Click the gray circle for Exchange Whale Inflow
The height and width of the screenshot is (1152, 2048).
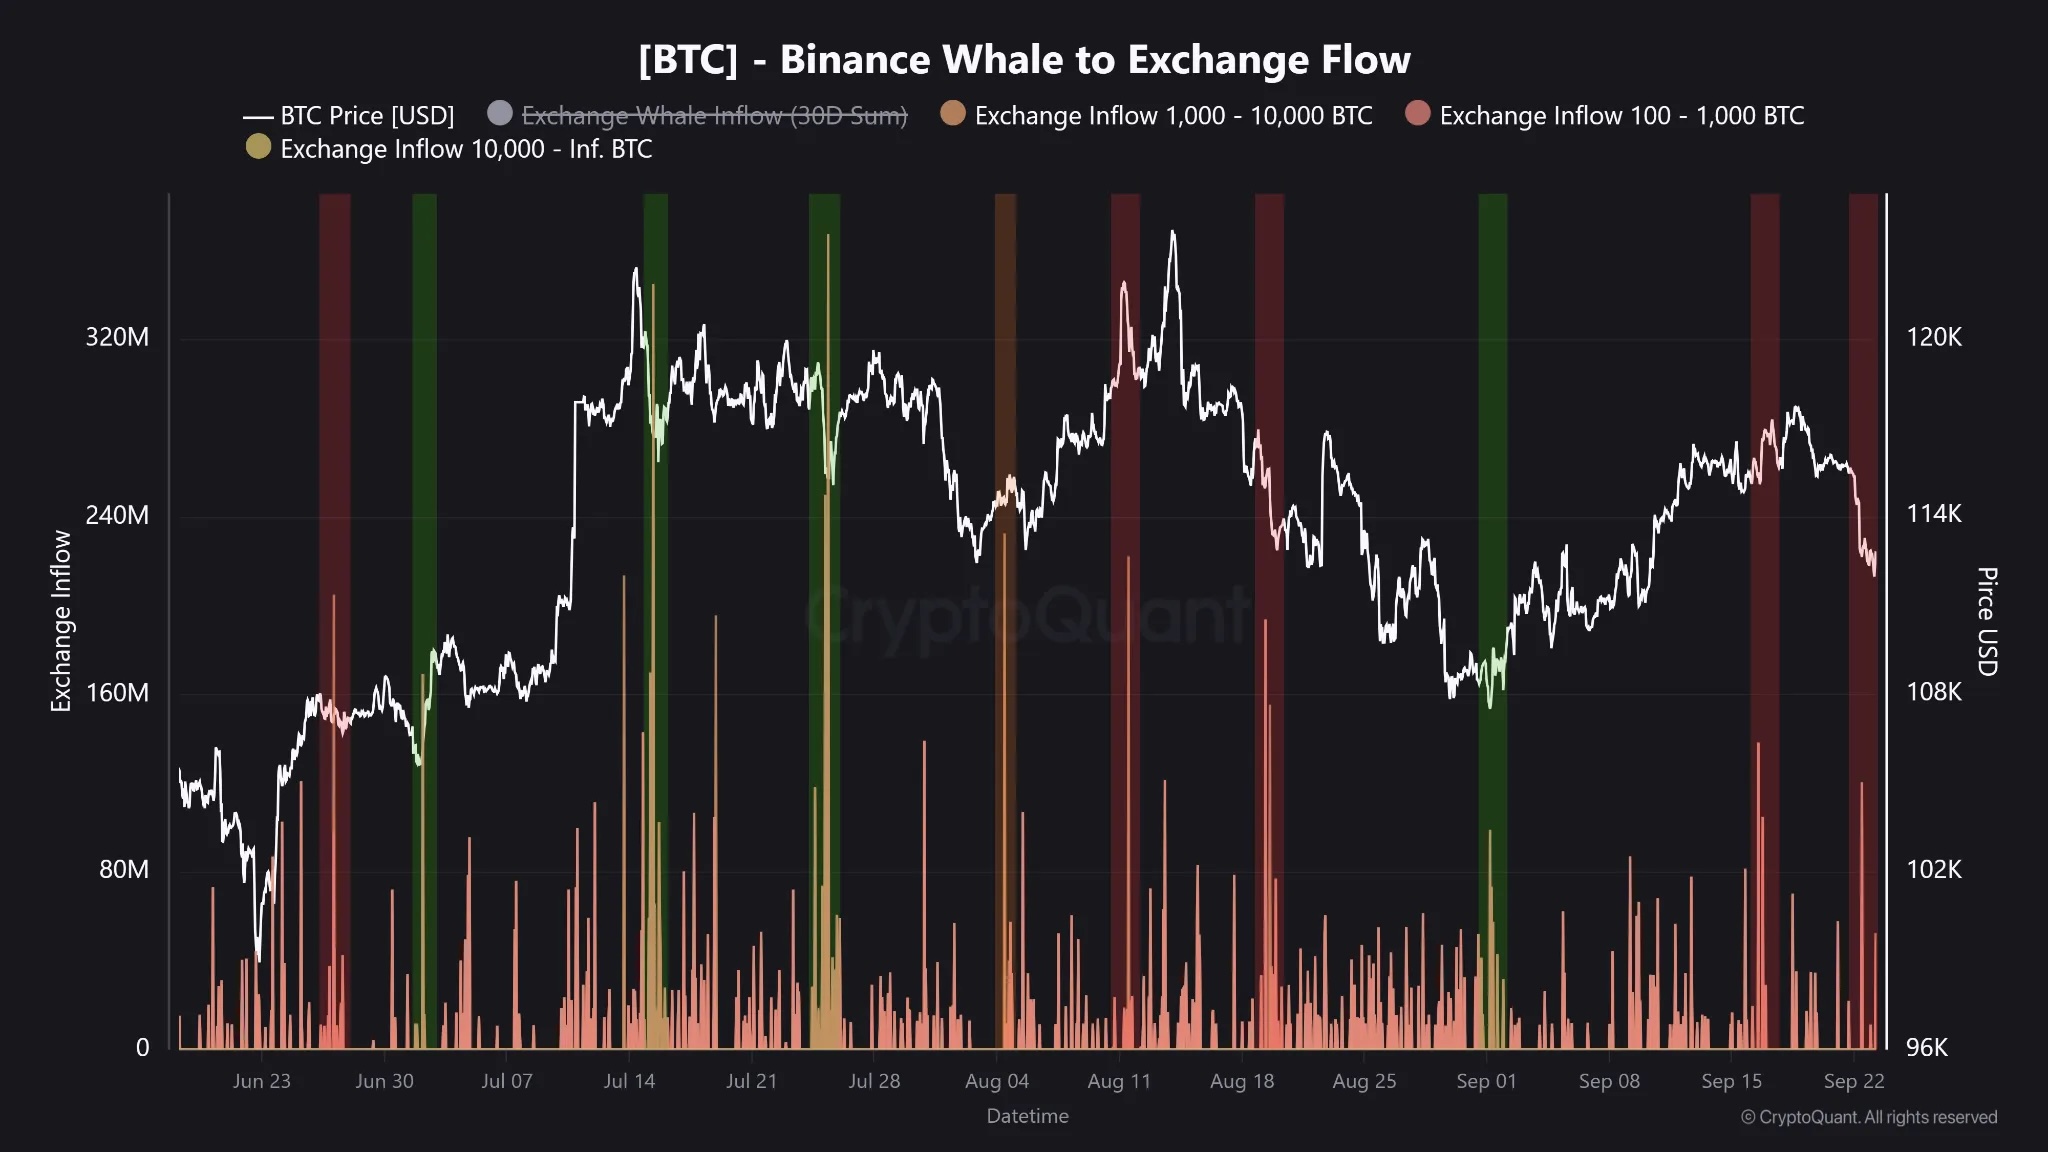500,113
